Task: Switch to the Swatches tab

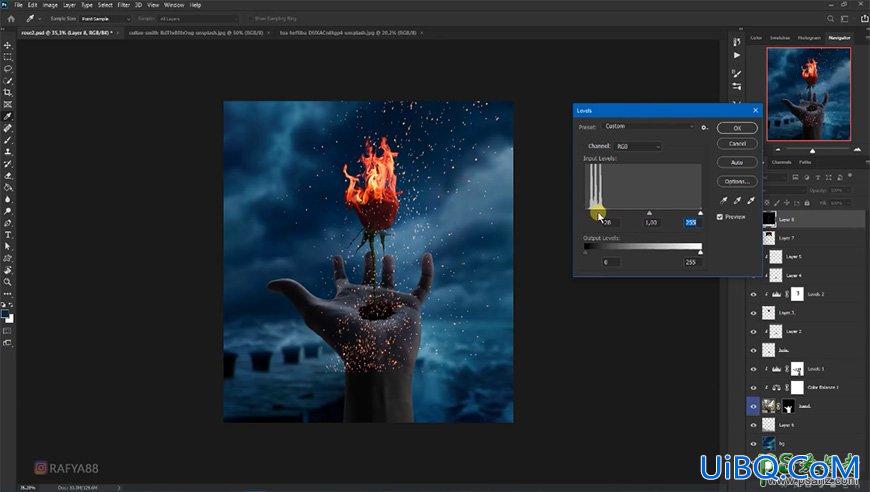Action: pyautogui.click(x=780, y=38)
